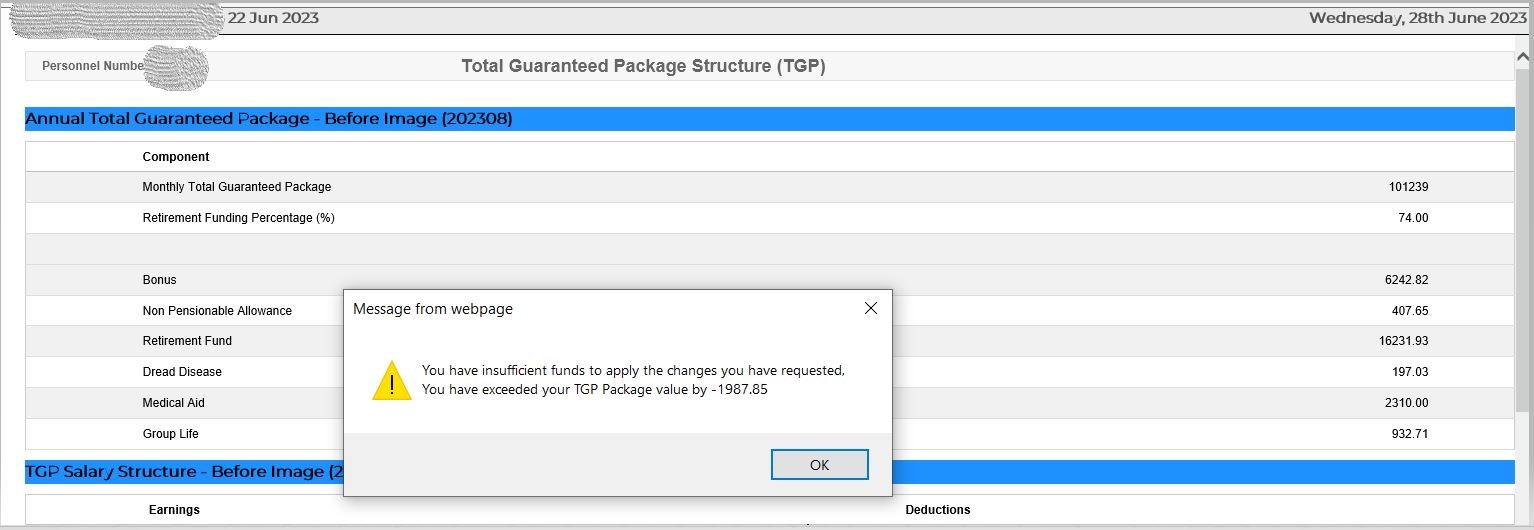This screenshot has width=1534, height=530.
Task: Click the Retirement Funding Percentage (%) label
Action: [x=238, y=218]
